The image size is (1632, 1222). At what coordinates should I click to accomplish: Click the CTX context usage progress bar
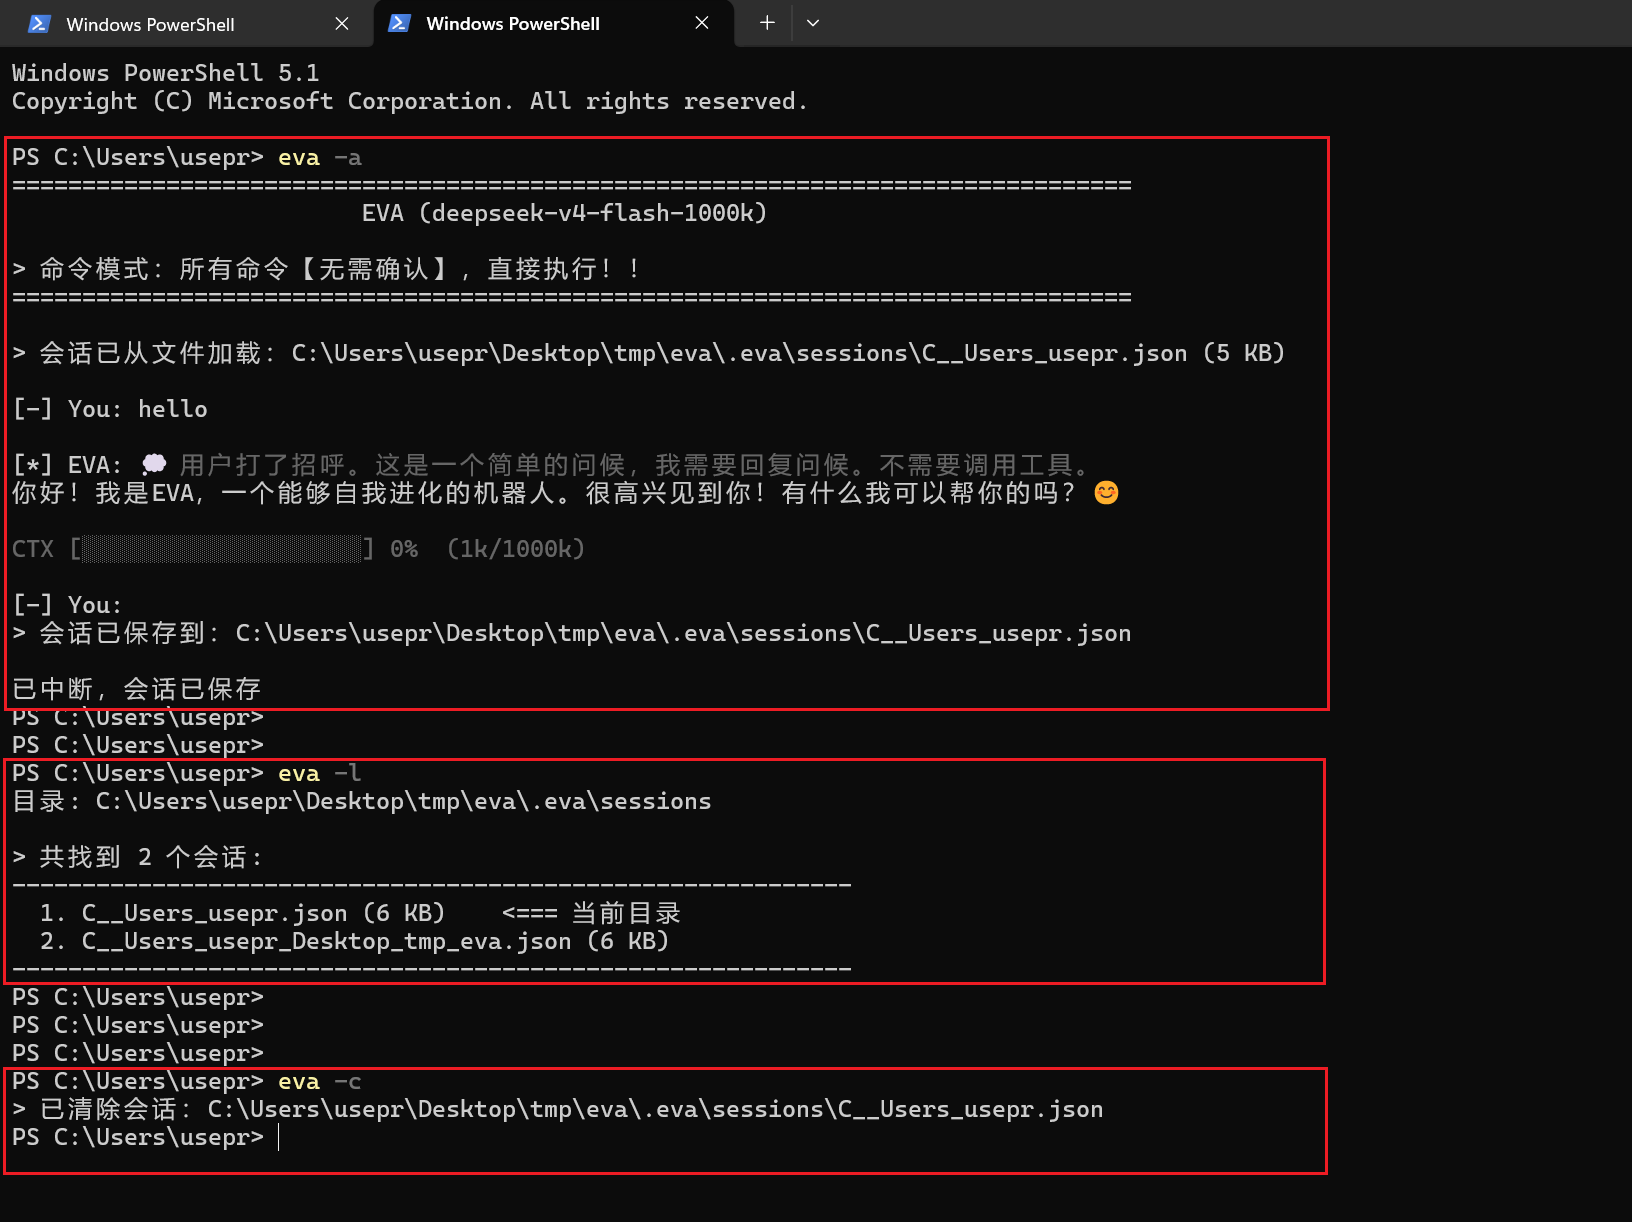tap(222, 549)
